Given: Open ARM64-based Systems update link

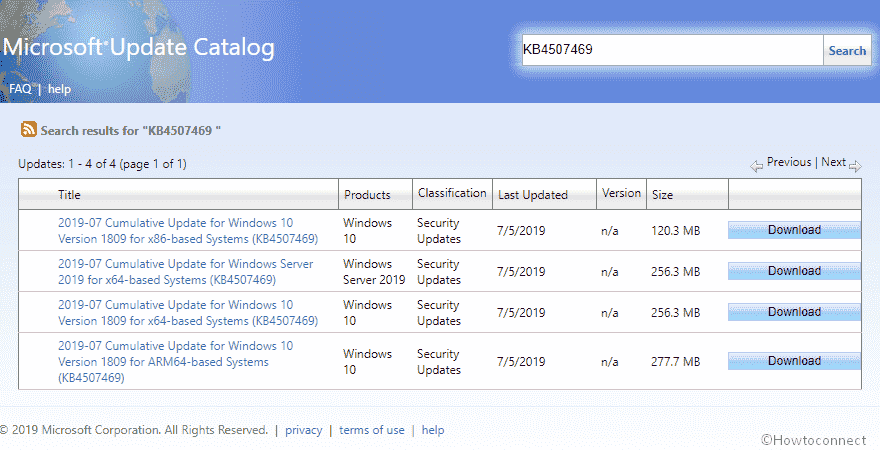Looking at the screenshot, I should tap(175, 361).
